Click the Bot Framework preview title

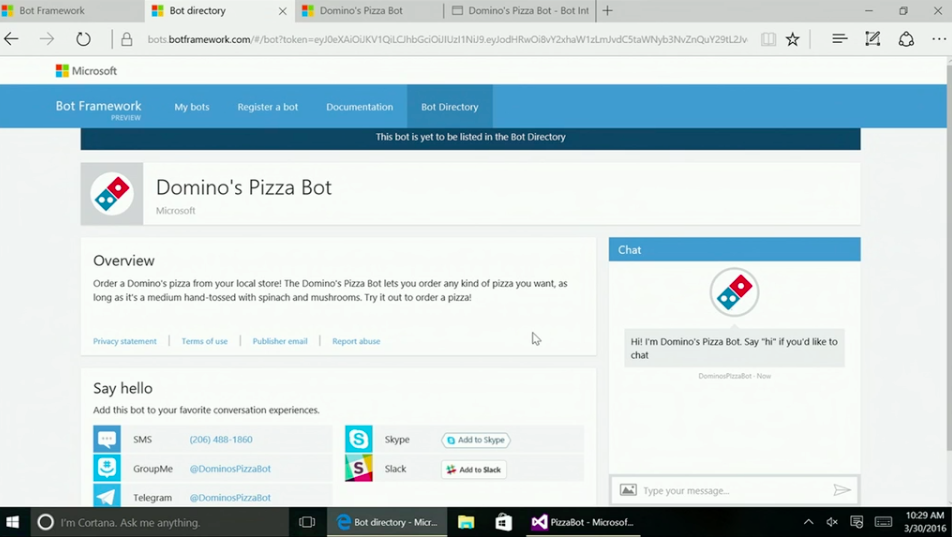click(x=98, y=108)
